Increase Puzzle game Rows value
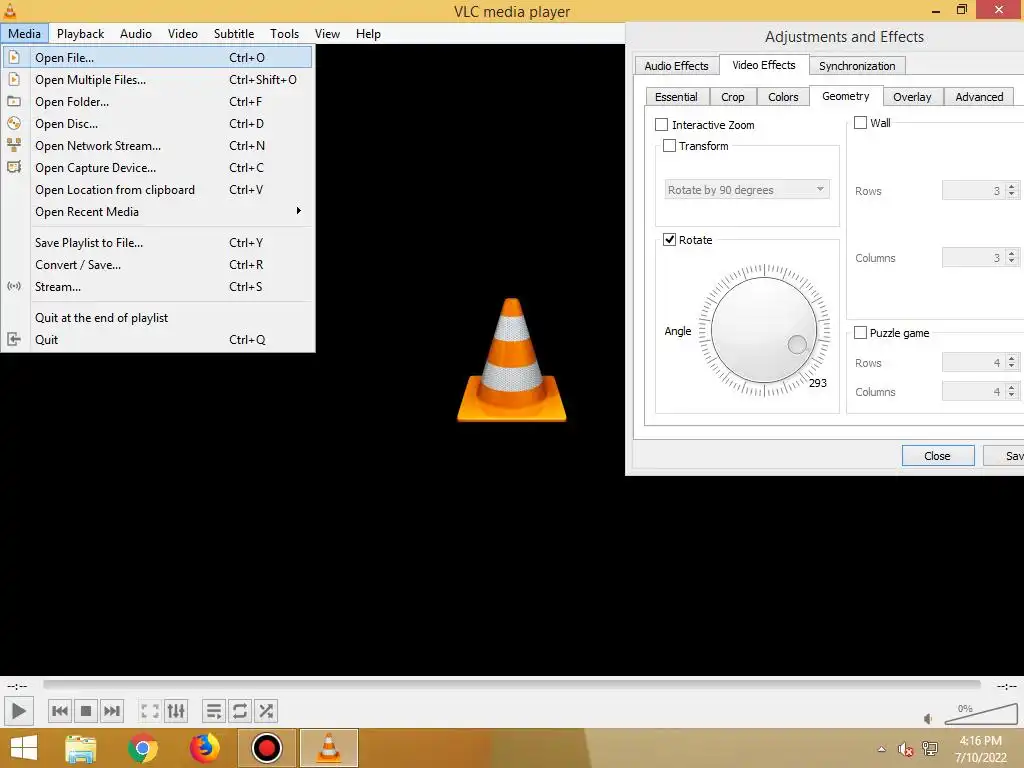 (x=1012, y=358)
